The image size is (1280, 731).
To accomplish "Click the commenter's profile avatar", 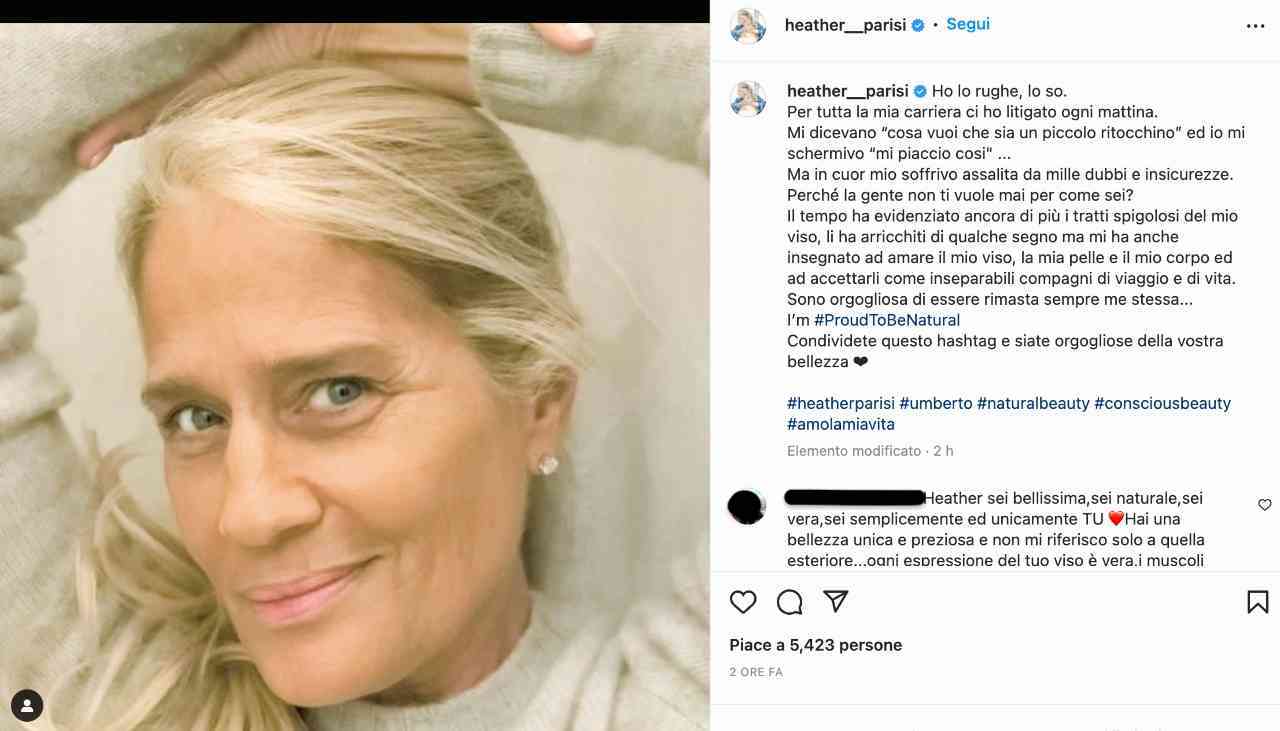I will pyautogui.click(x=746, y=507).
